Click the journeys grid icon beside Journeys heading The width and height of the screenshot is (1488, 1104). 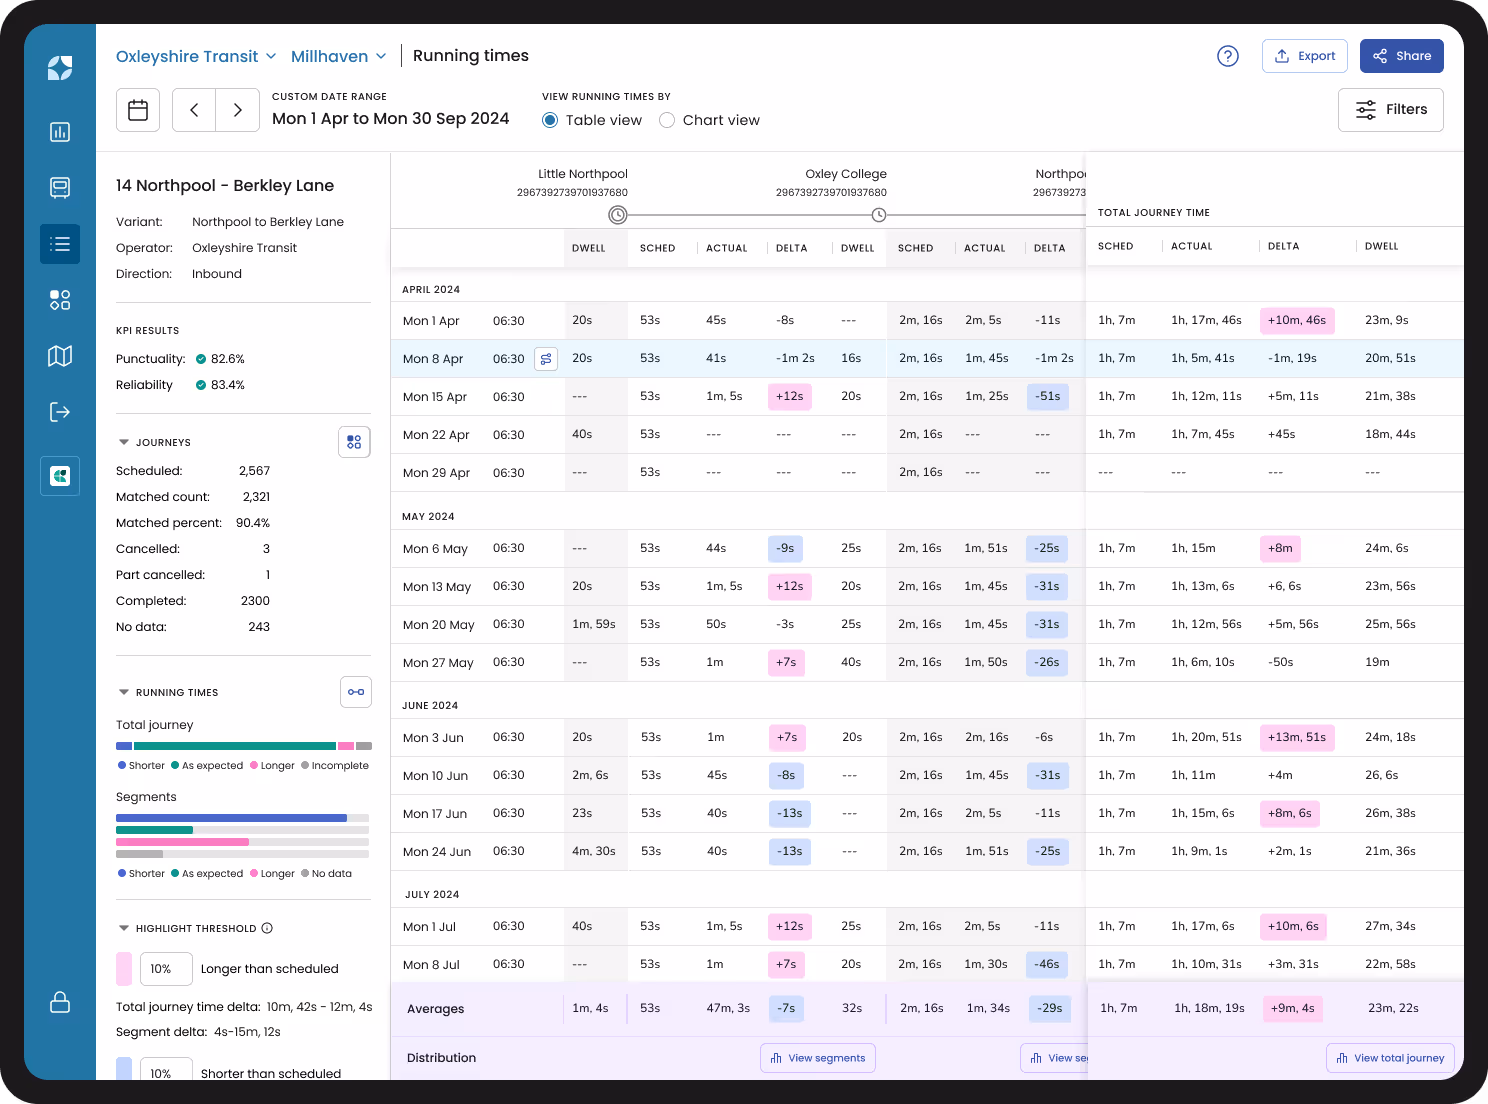[355, 441]
